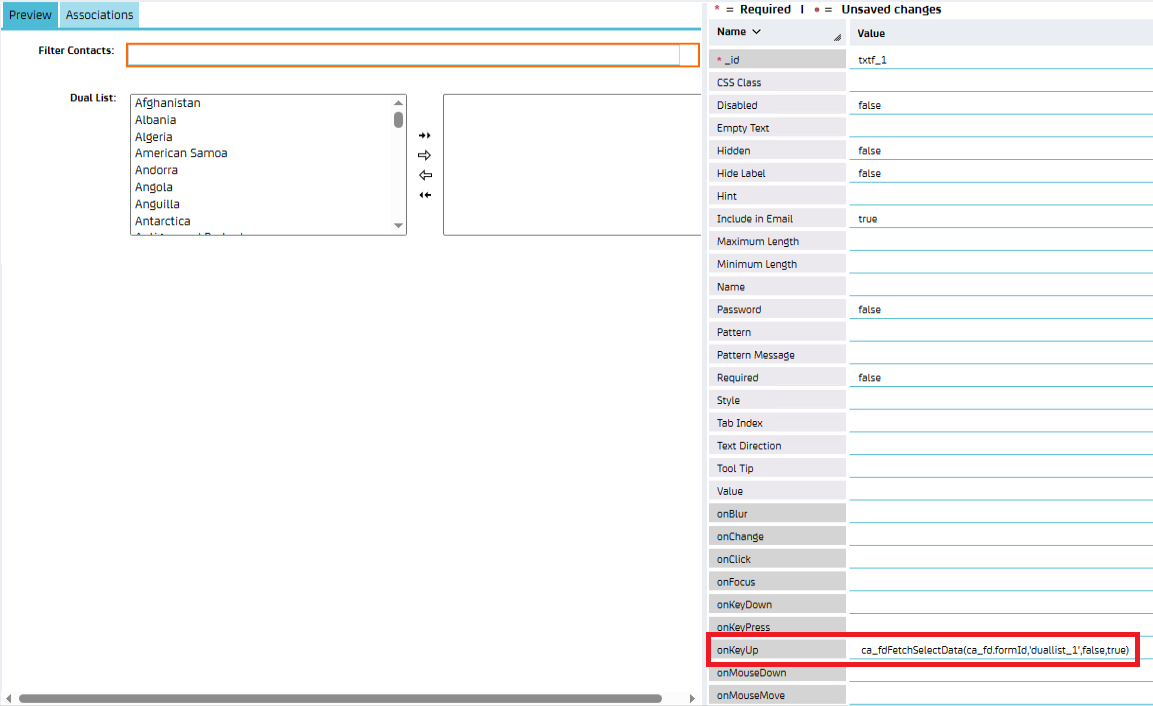This screenshot has height=706, width=1153.
Task: Click the move selected left arrow icon
Action: click(x=424, y=175)
